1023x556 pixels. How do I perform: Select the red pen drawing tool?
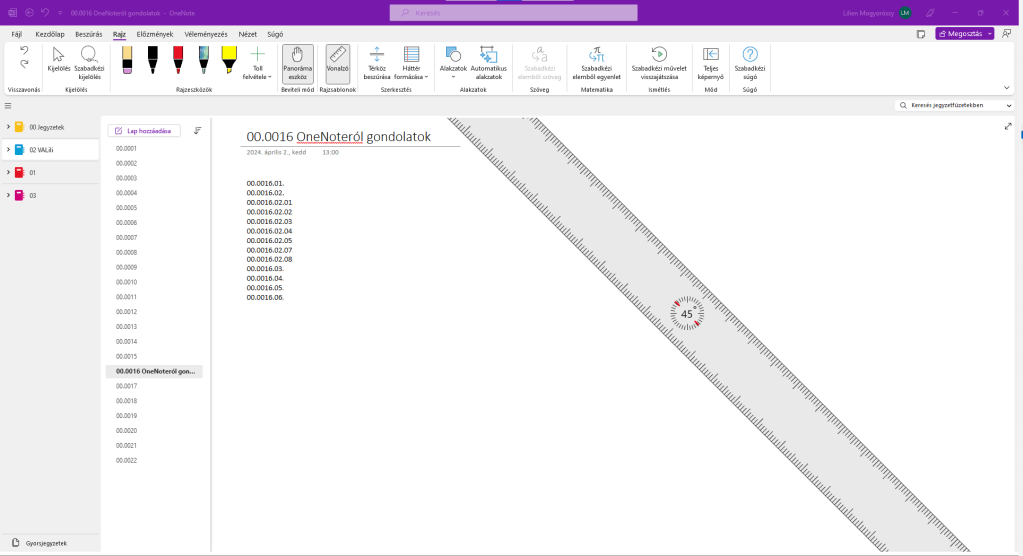(x=178, y=59)
